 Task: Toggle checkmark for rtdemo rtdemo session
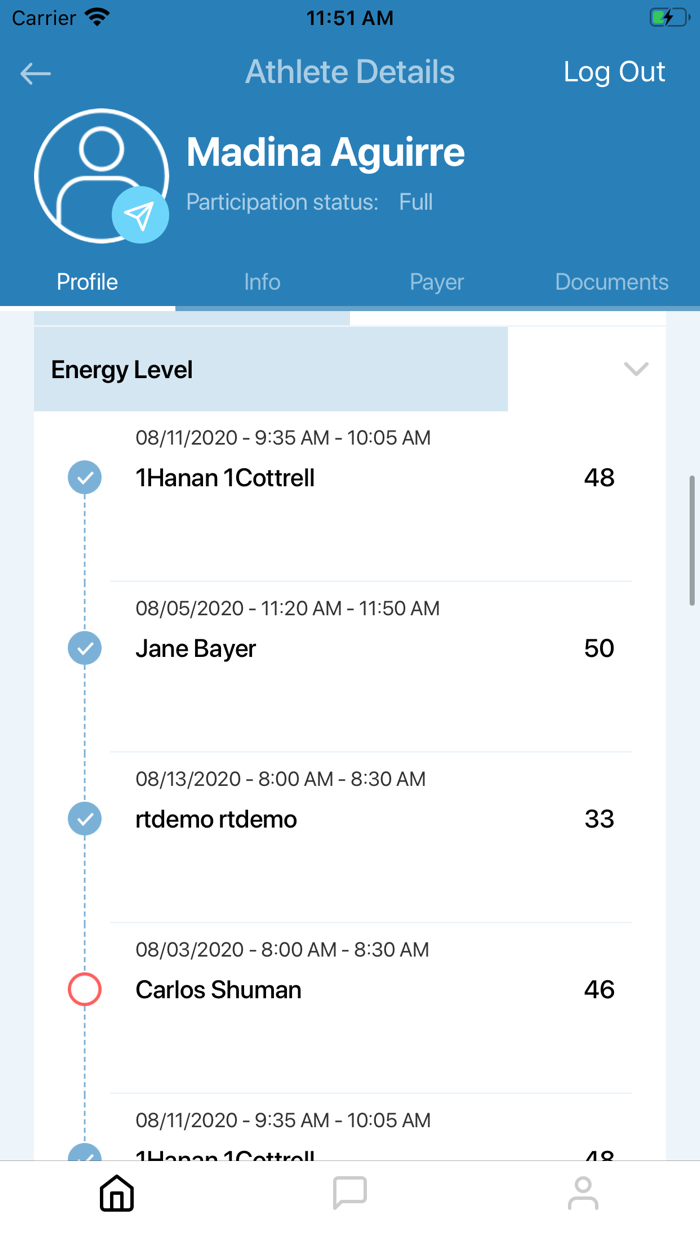85,820
